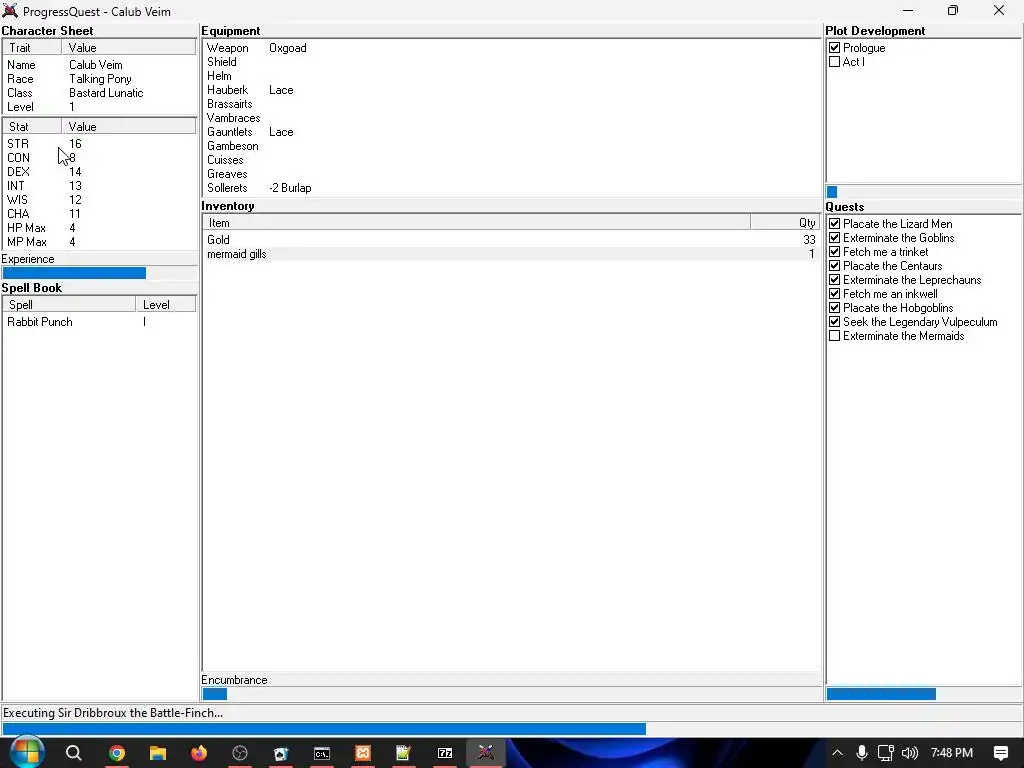1024x768 pixels.
Task: Click the task progress bar at bottom
Action: click(x=511, y=729)
